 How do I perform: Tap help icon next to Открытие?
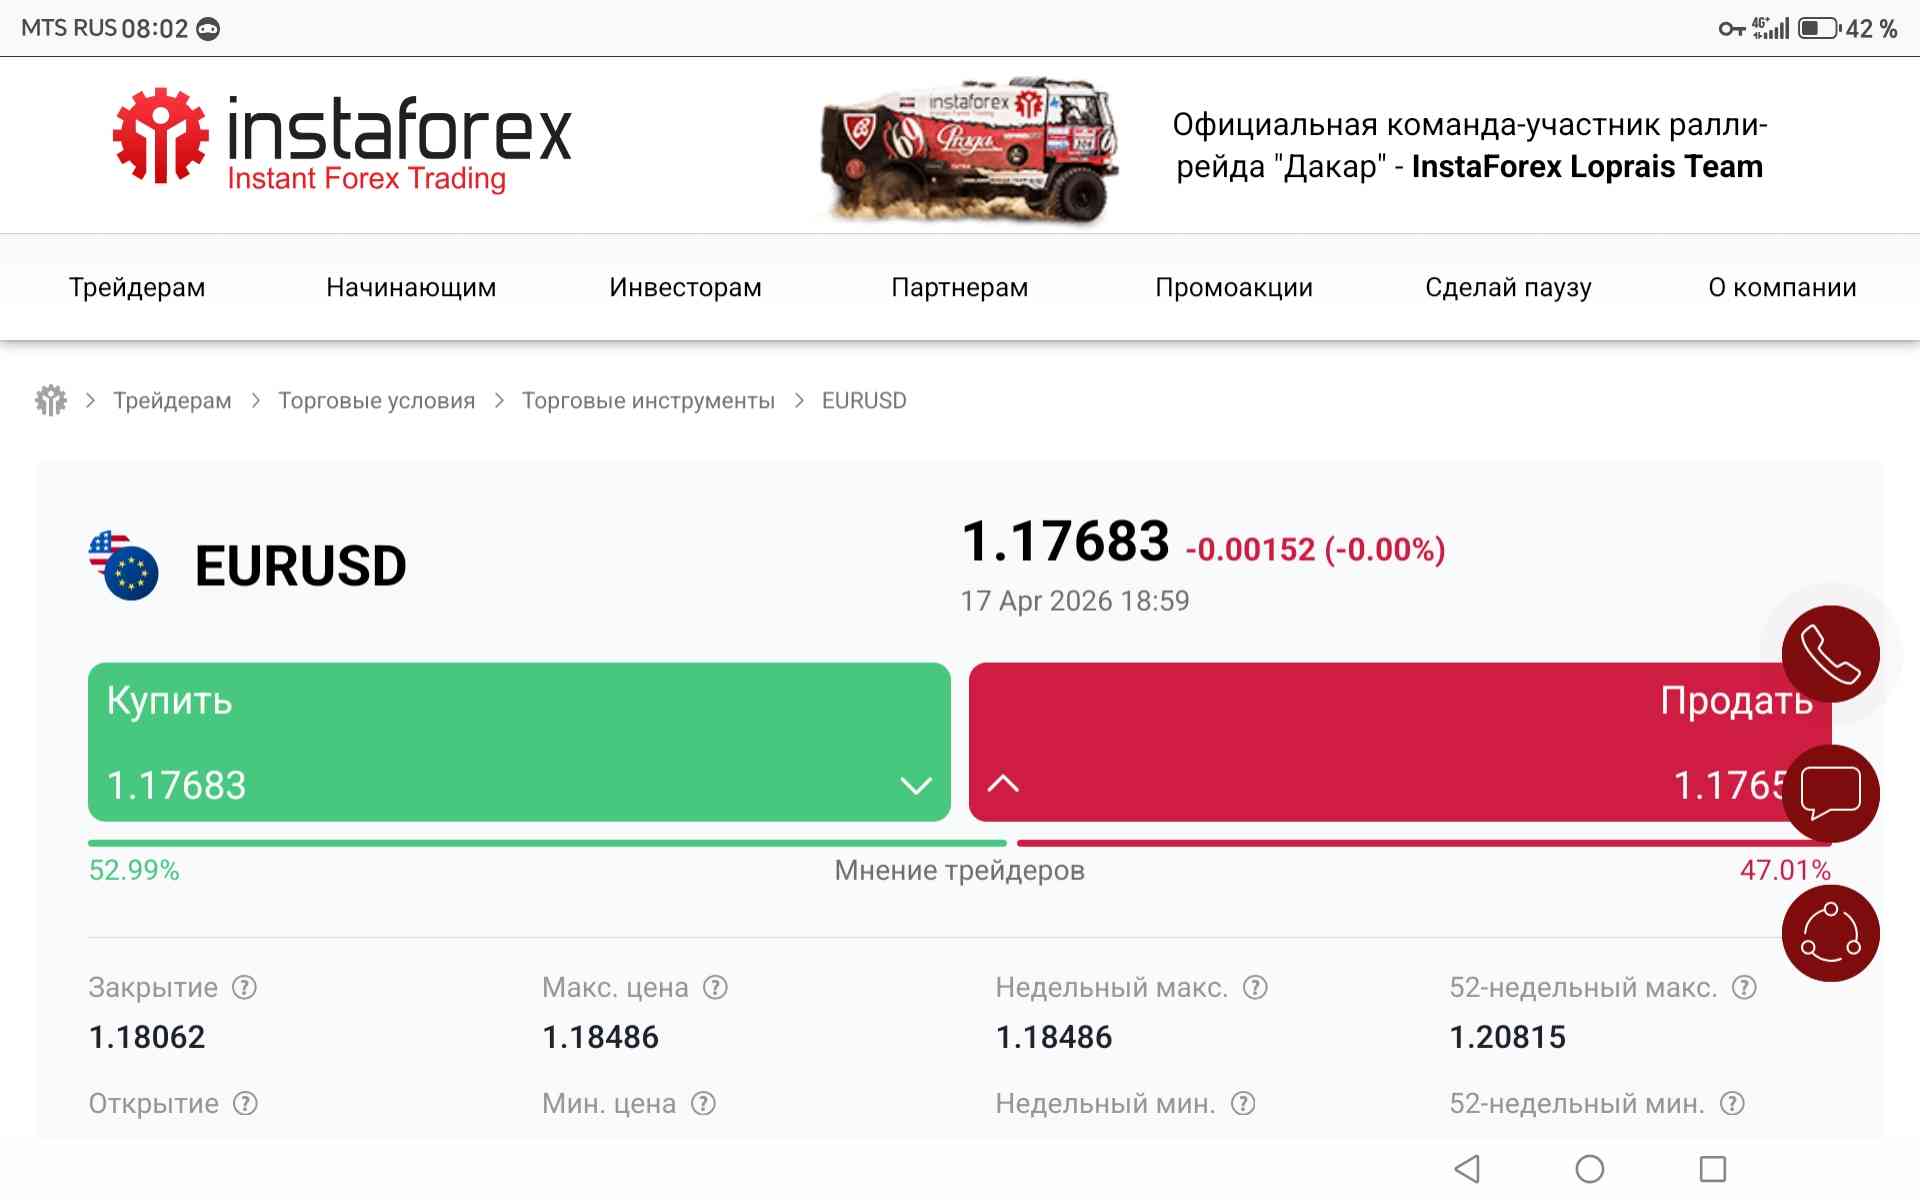pyautogui.click(x=245, y=1104)
